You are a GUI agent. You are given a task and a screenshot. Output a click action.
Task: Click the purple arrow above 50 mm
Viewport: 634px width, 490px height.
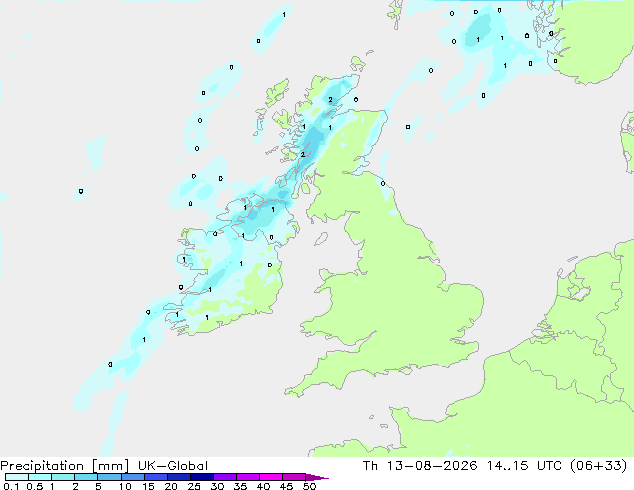(x=317, y=477)
